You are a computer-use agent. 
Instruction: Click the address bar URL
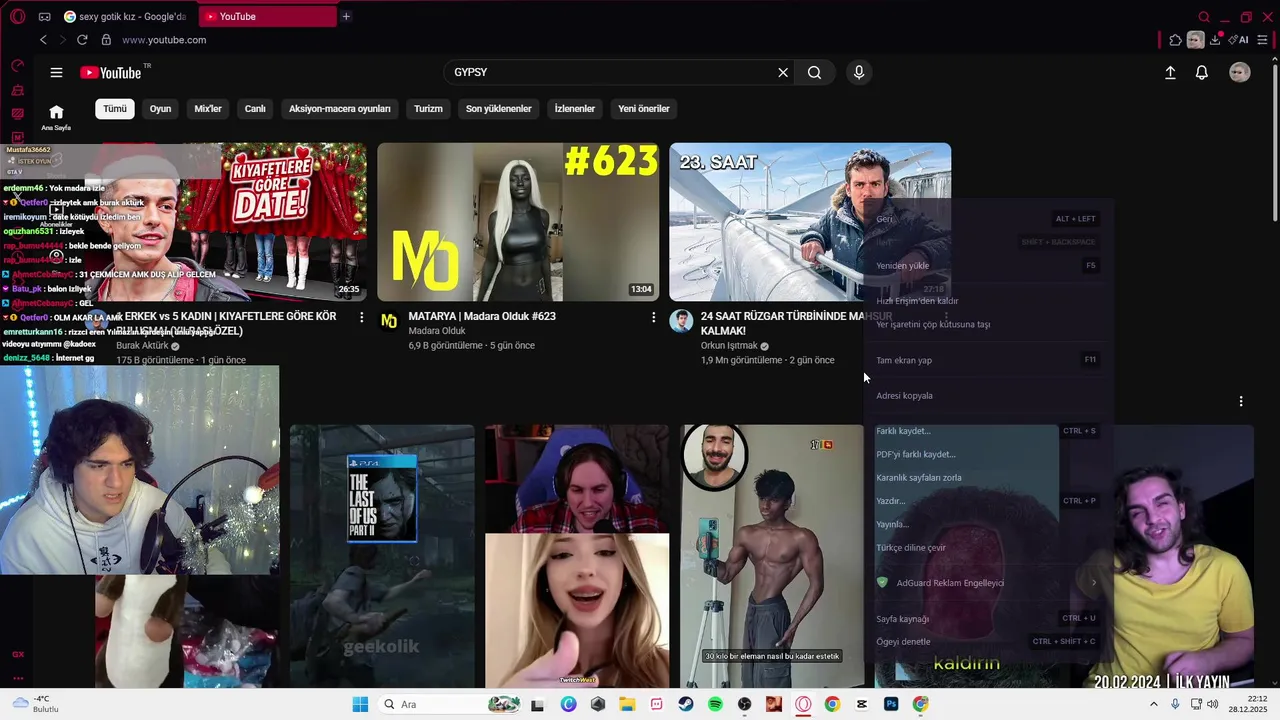(x=164, y=40)
